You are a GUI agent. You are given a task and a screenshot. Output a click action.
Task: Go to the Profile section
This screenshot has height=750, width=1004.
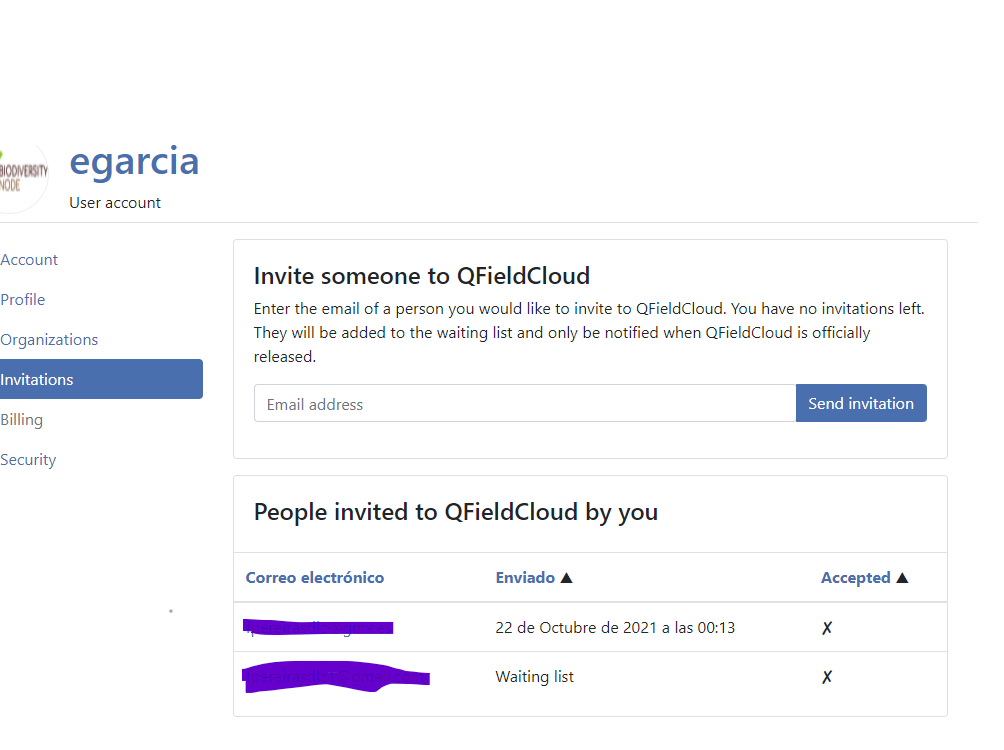[x=22, y=300]
